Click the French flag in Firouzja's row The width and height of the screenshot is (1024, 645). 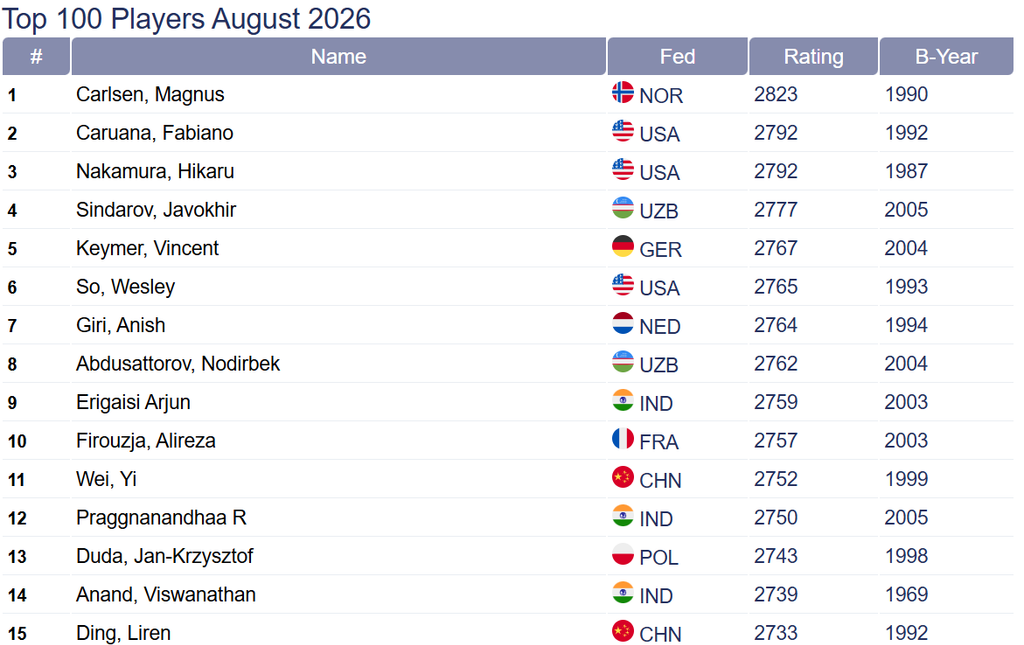tap(622, 439)
